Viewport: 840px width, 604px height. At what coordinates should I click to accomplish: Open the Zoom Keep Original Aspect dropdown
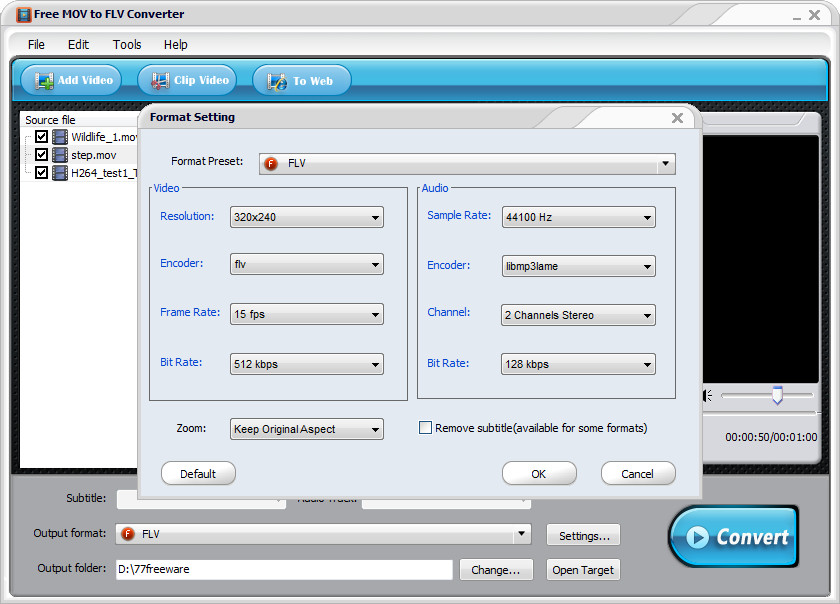click(306, 429)
